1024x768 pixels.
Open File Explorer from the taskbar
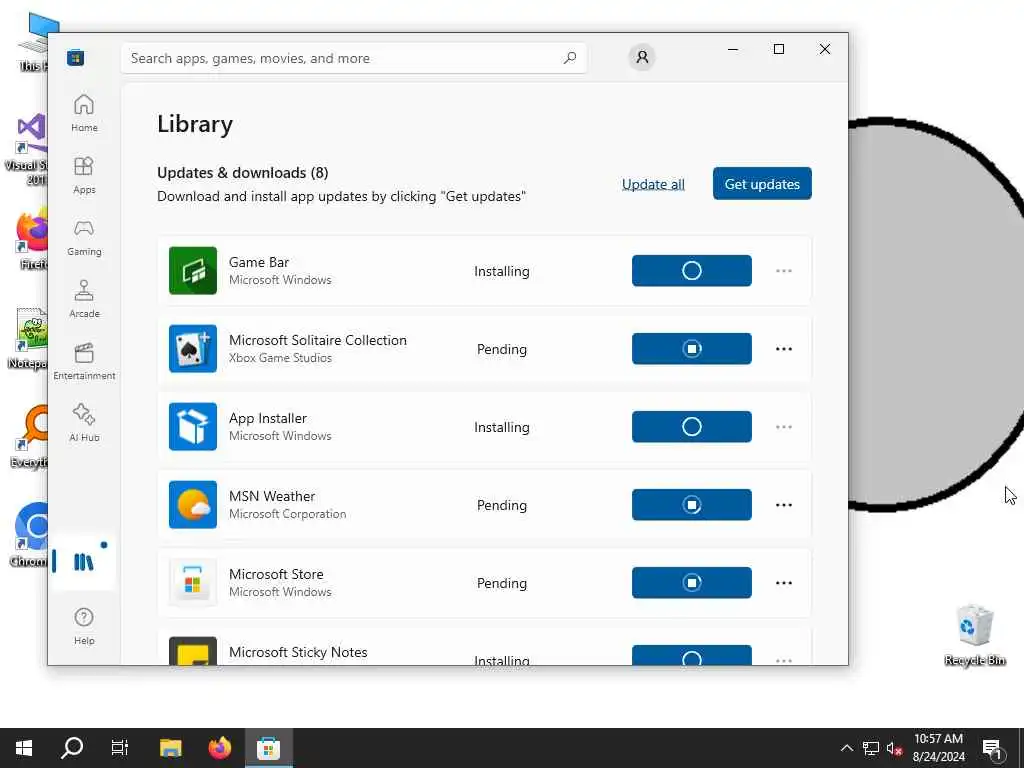coord(170,748)
